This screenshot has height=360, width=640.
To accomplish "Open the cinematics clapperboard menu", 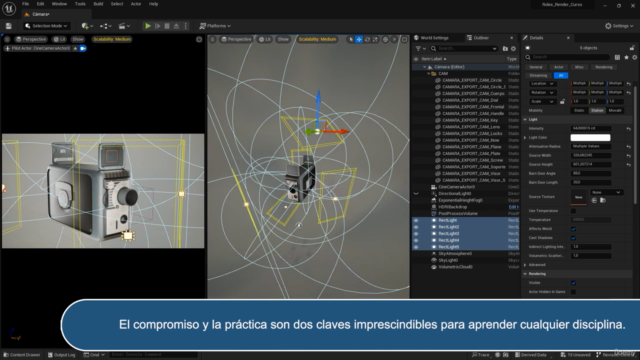I will tap(124, 26).
